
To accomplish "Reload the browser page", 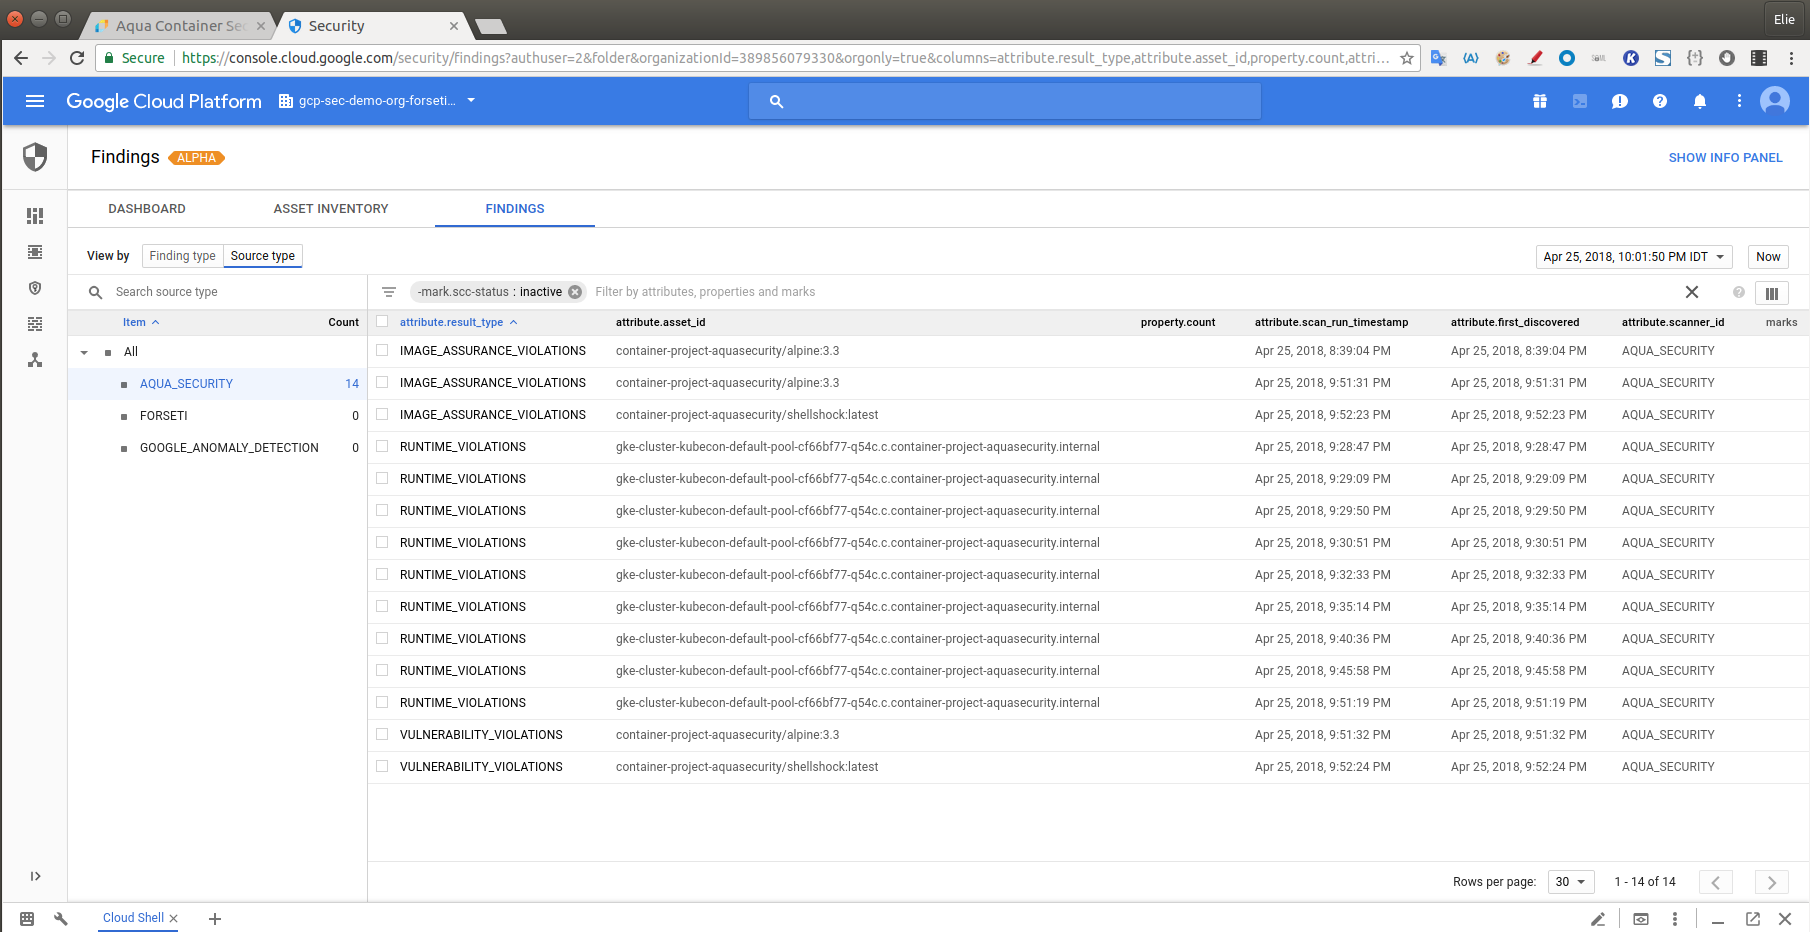I will [77, 58].
